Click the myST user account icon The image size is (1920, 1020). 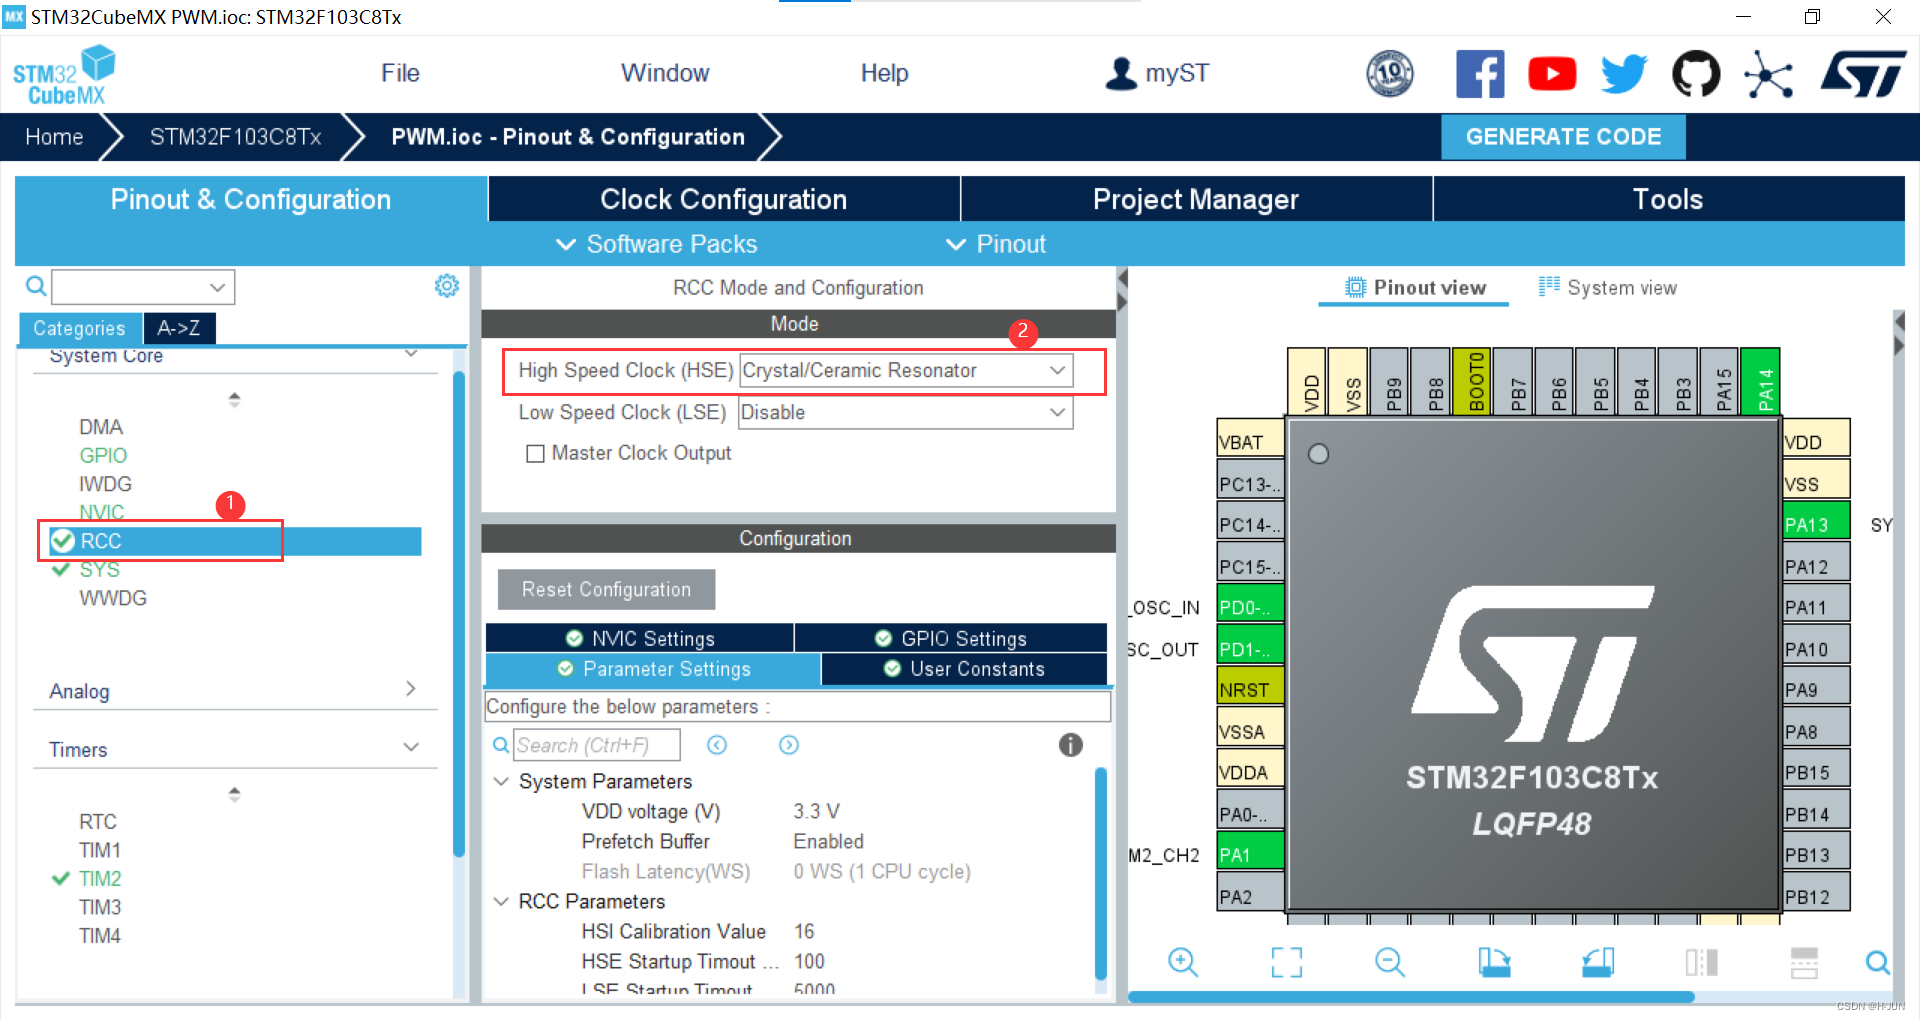click(x=1122, y=73)
